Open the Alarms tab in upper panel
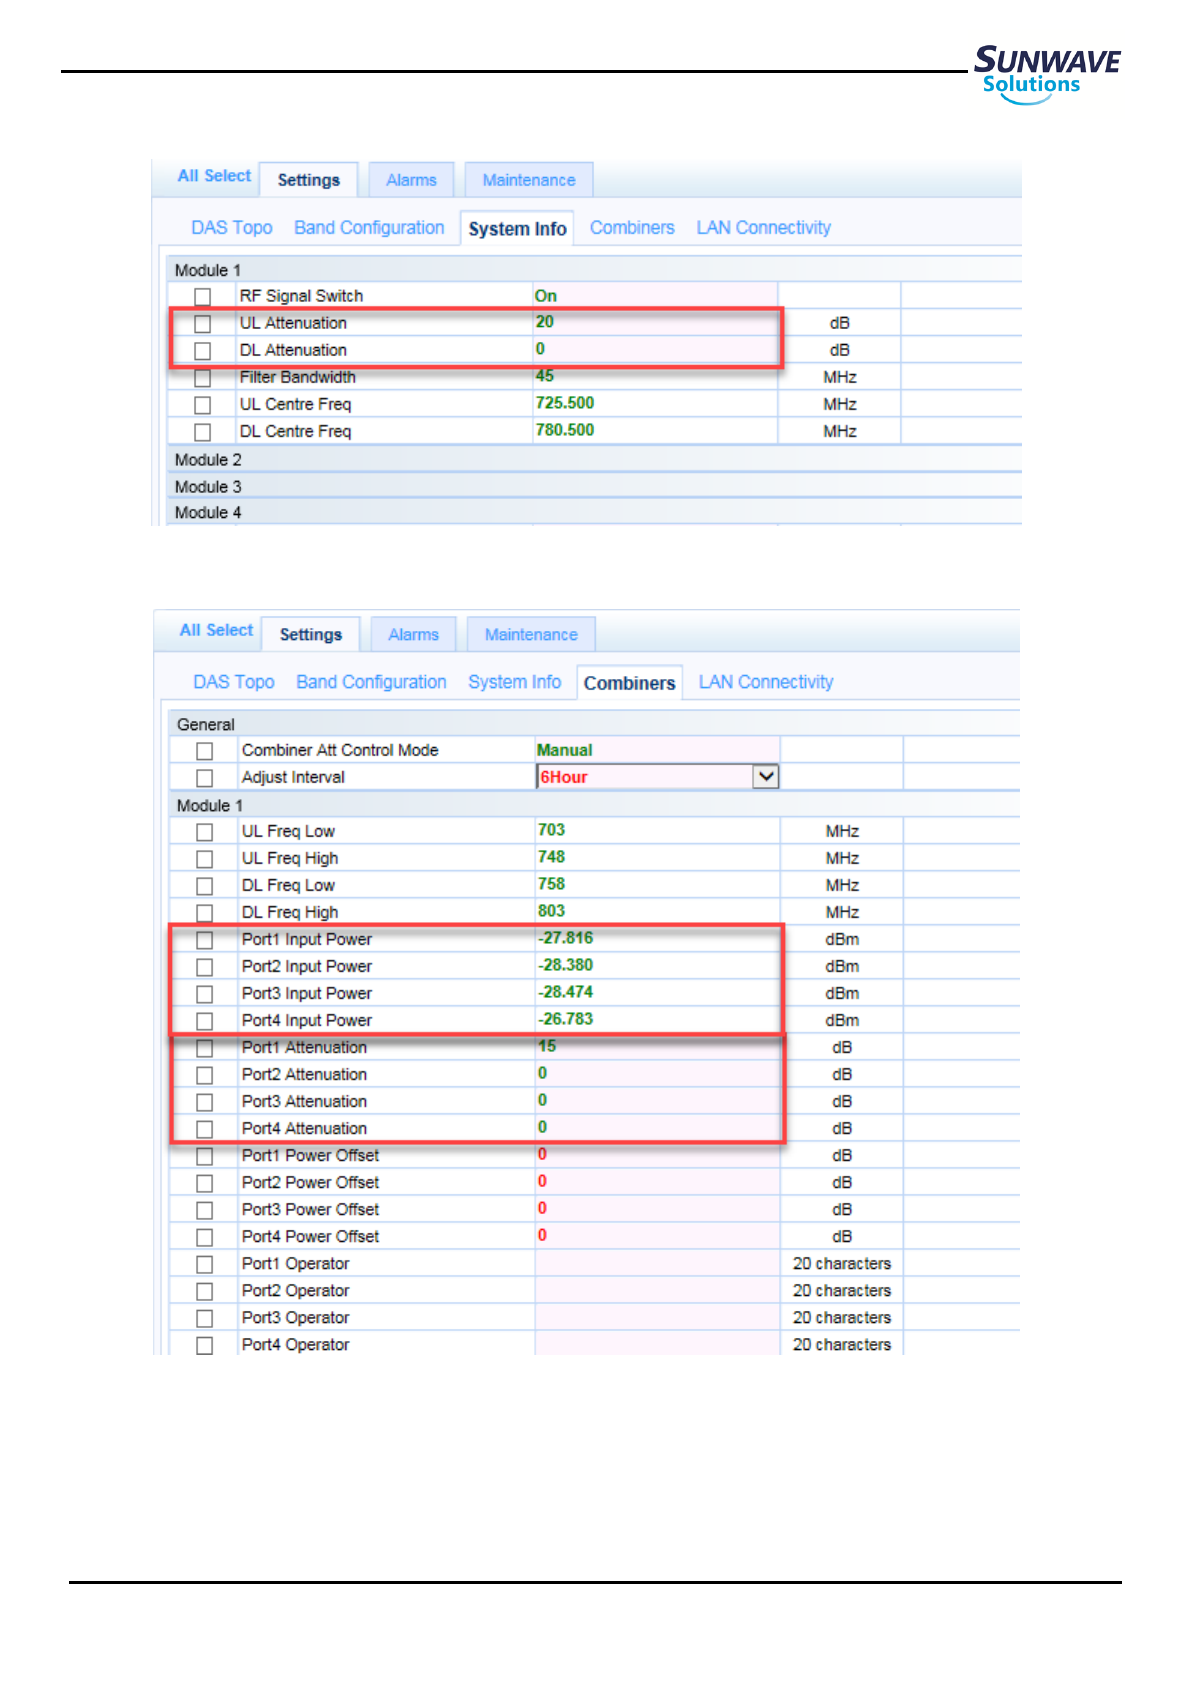Viewport: 1191px width, 1684px height. pyautogui.click(x=411, y=180)
